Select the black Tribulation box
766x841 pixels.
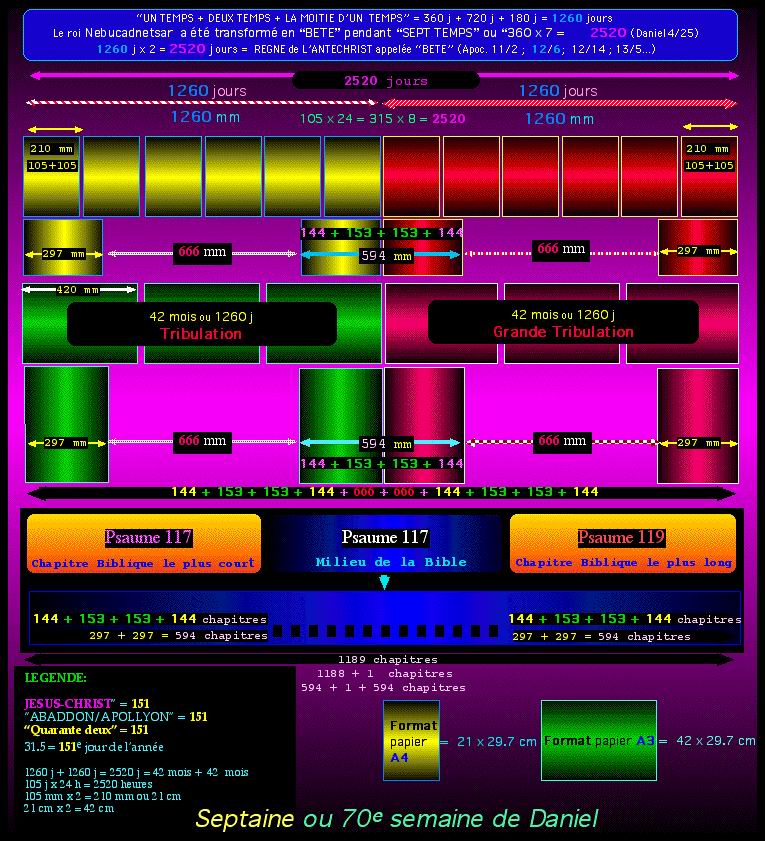pos(201,324)
